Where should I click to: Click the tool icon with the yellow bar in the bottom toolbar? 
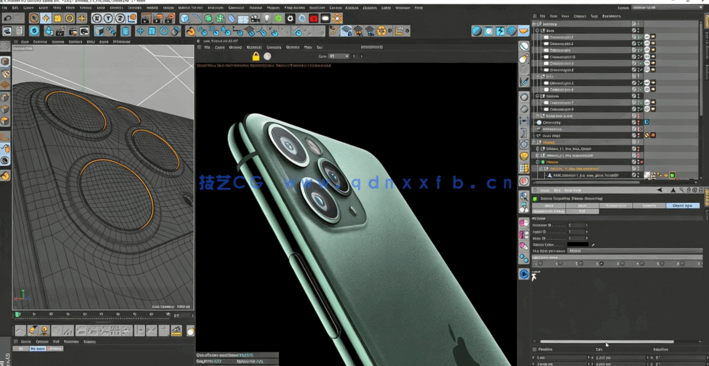click(x=176, y=331)
